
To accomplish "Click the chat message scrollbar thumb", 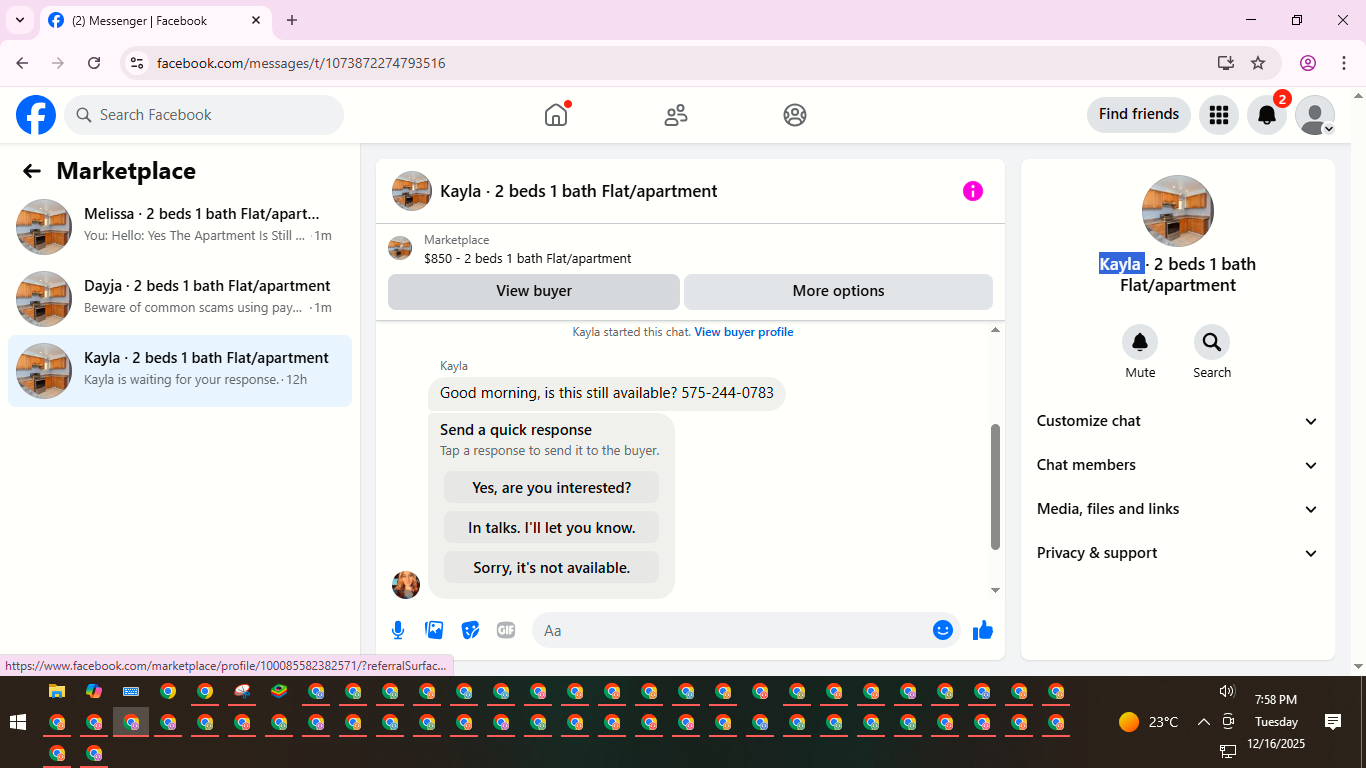I will coord(995,487).
